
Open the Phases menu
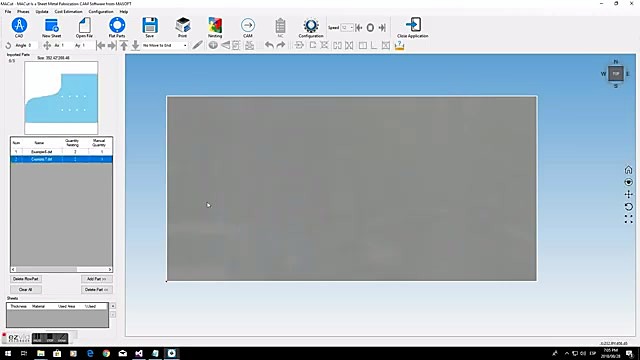(23, 11)
